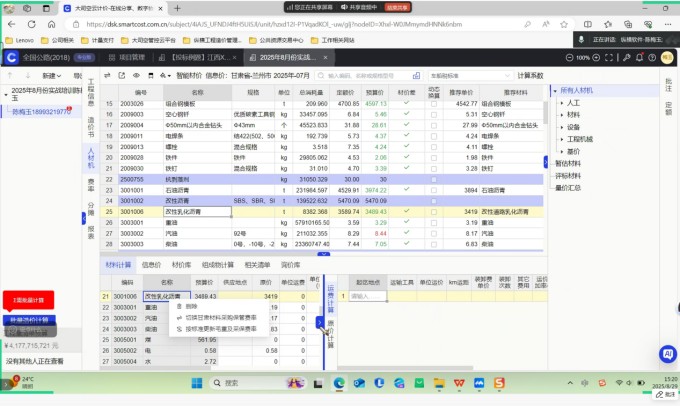This screenshot has width=680, height=406.
Task: Click the 切换甘肃材料采购保管费率 menu icon
Action: point(180,318)
